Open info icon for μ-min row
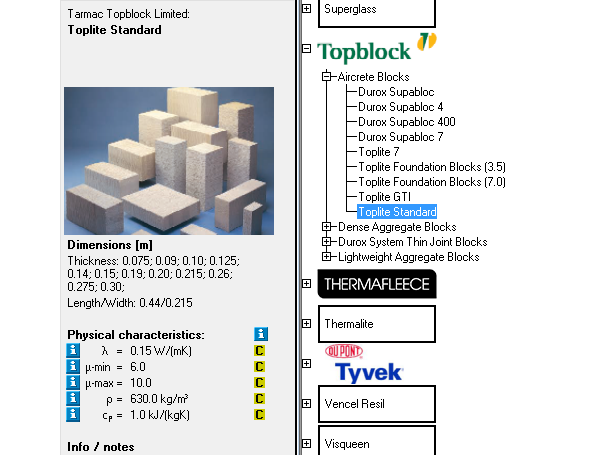The height and width of the screenshot is (455, 600). [73, 367]
